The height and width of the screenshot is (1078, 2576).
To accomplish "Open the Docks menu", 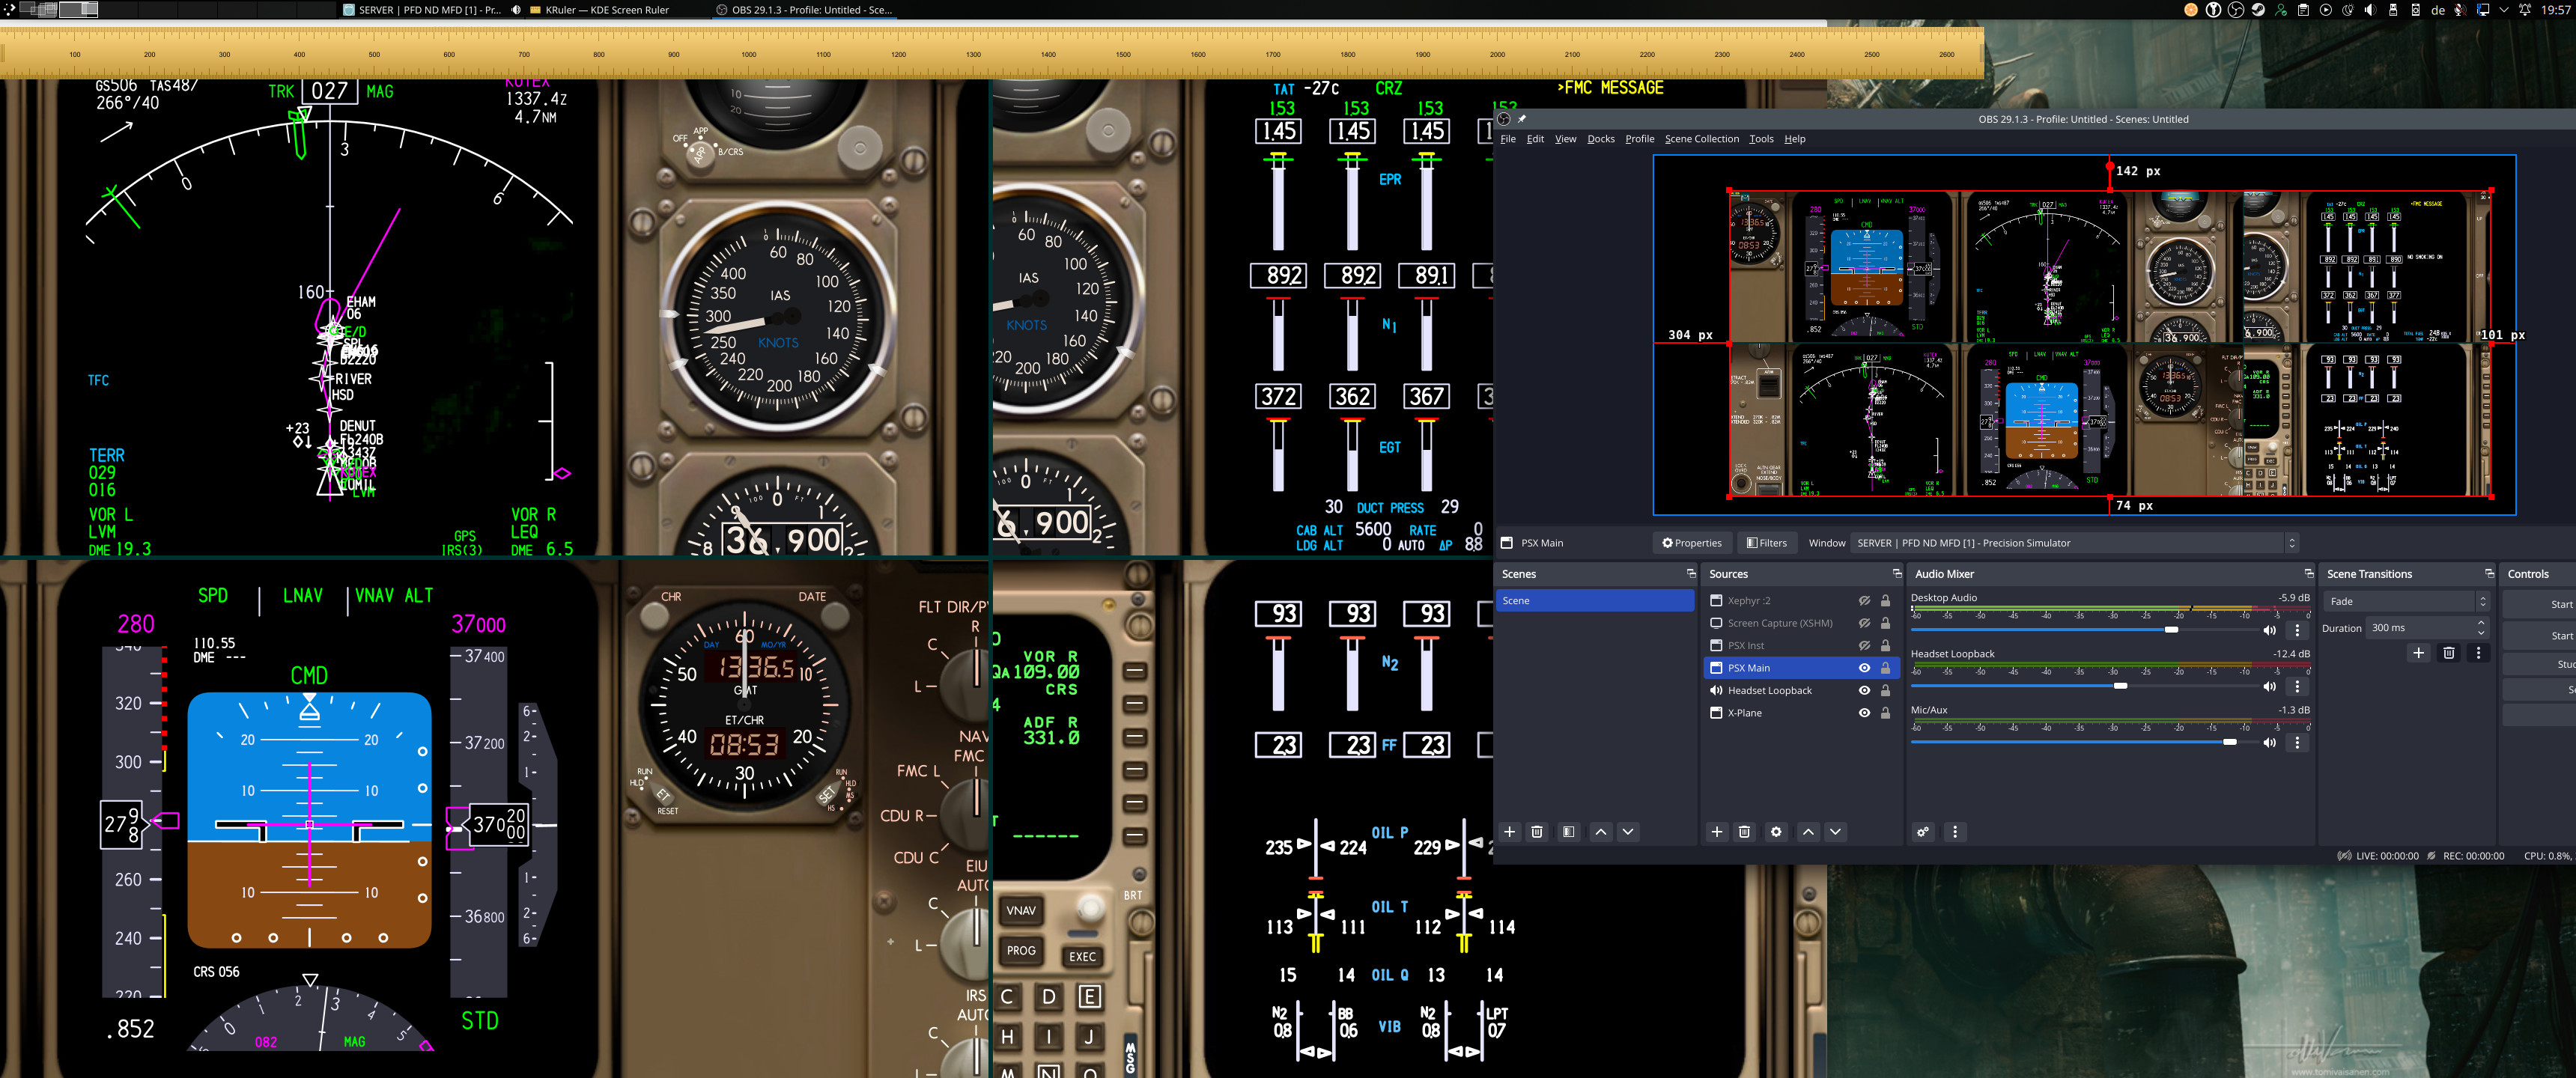I will 1600,139.
